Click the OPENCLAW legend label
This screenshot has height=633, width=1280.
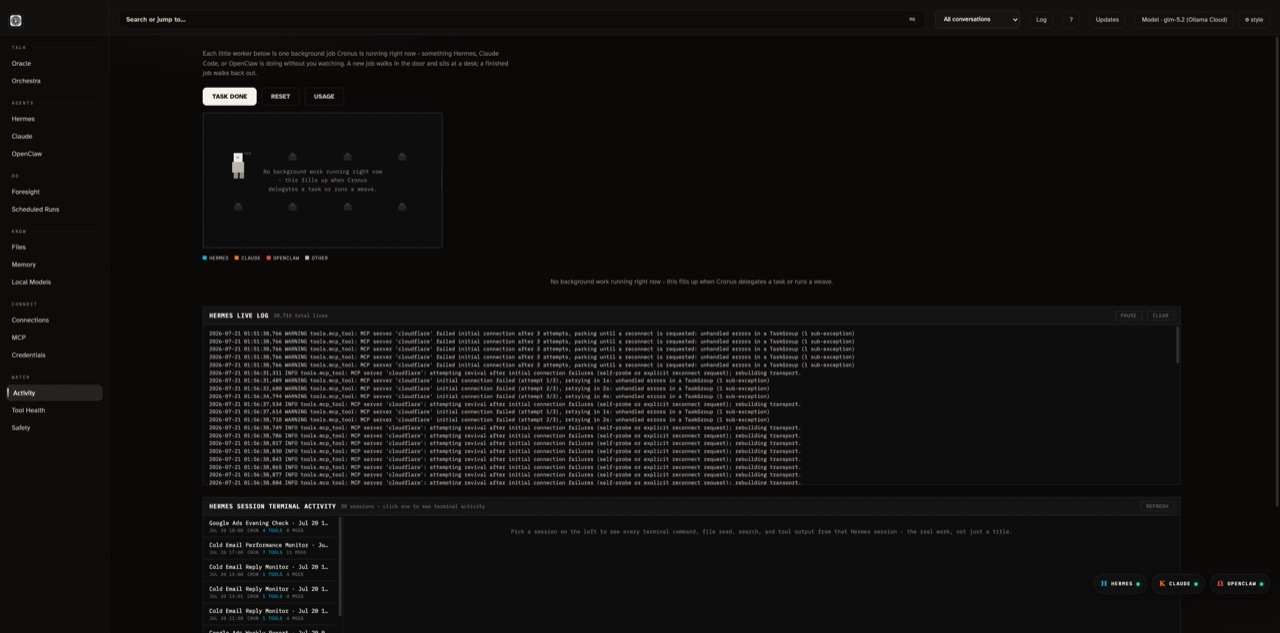286,258
